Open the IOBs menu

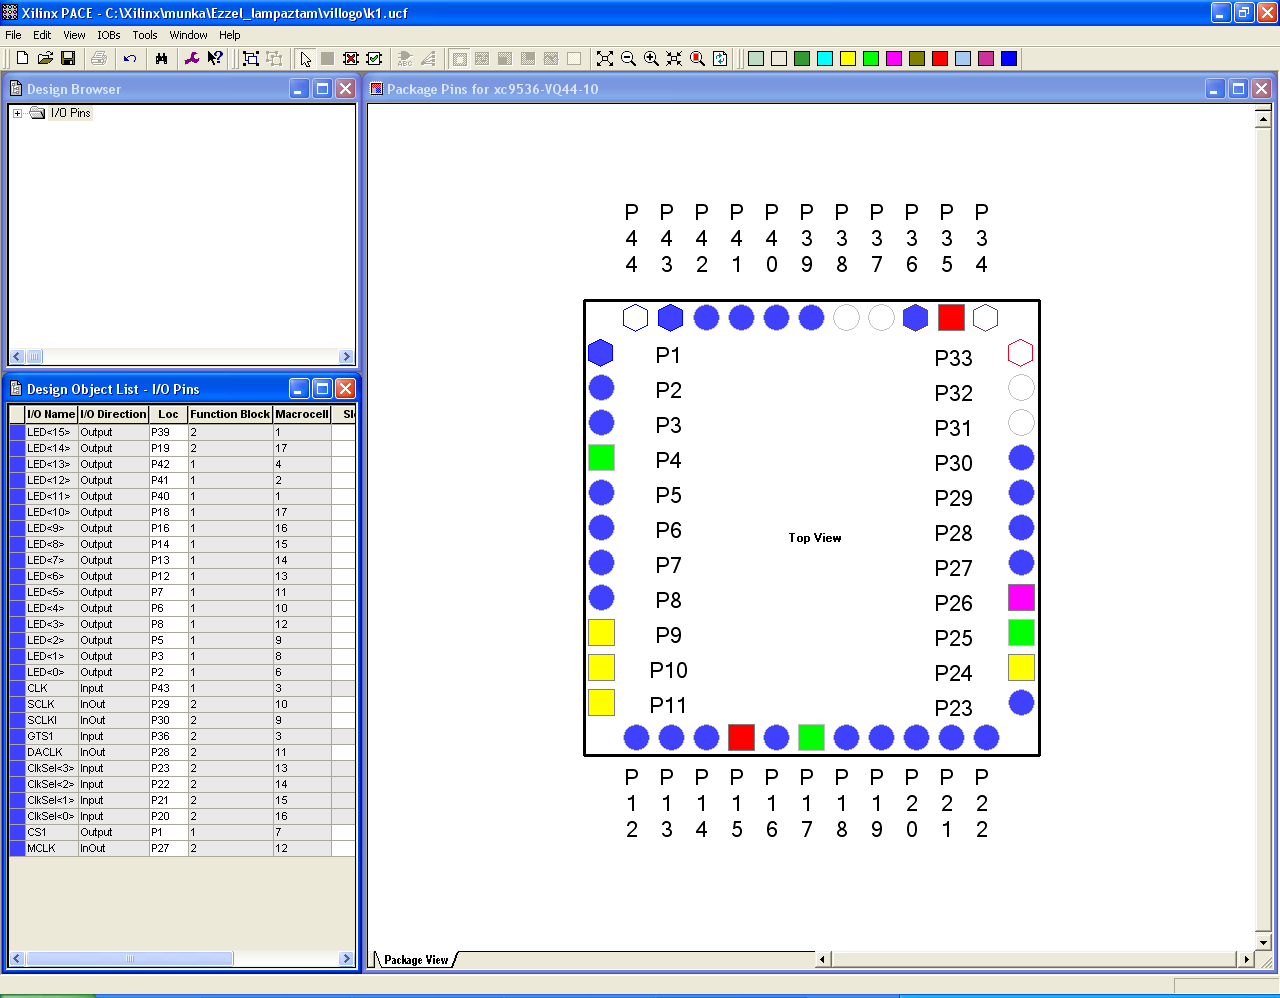point(109,35)
